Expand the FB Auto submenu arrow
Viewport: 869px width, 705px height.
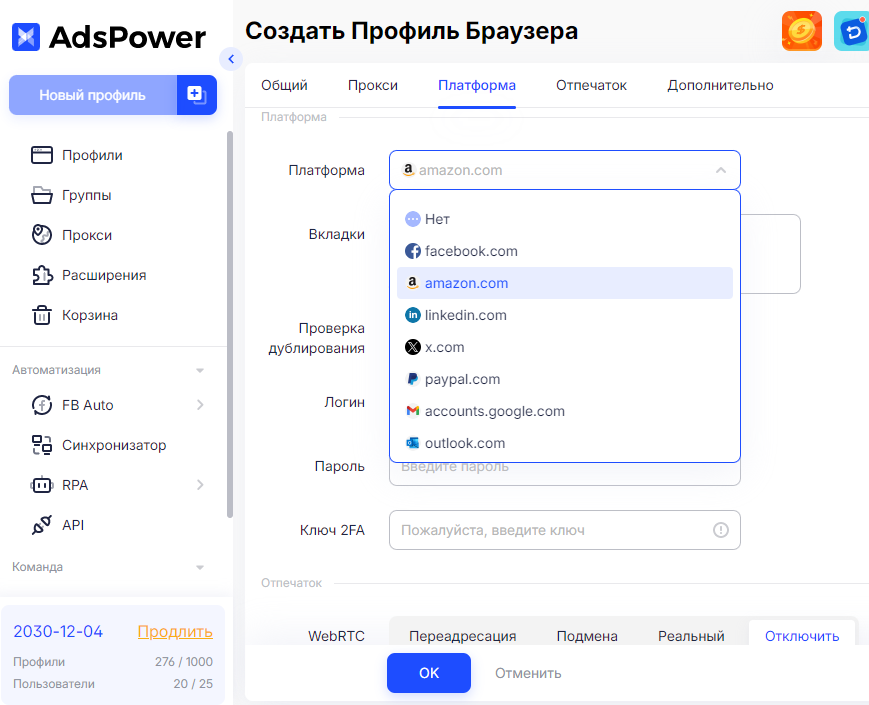point(200,405)
